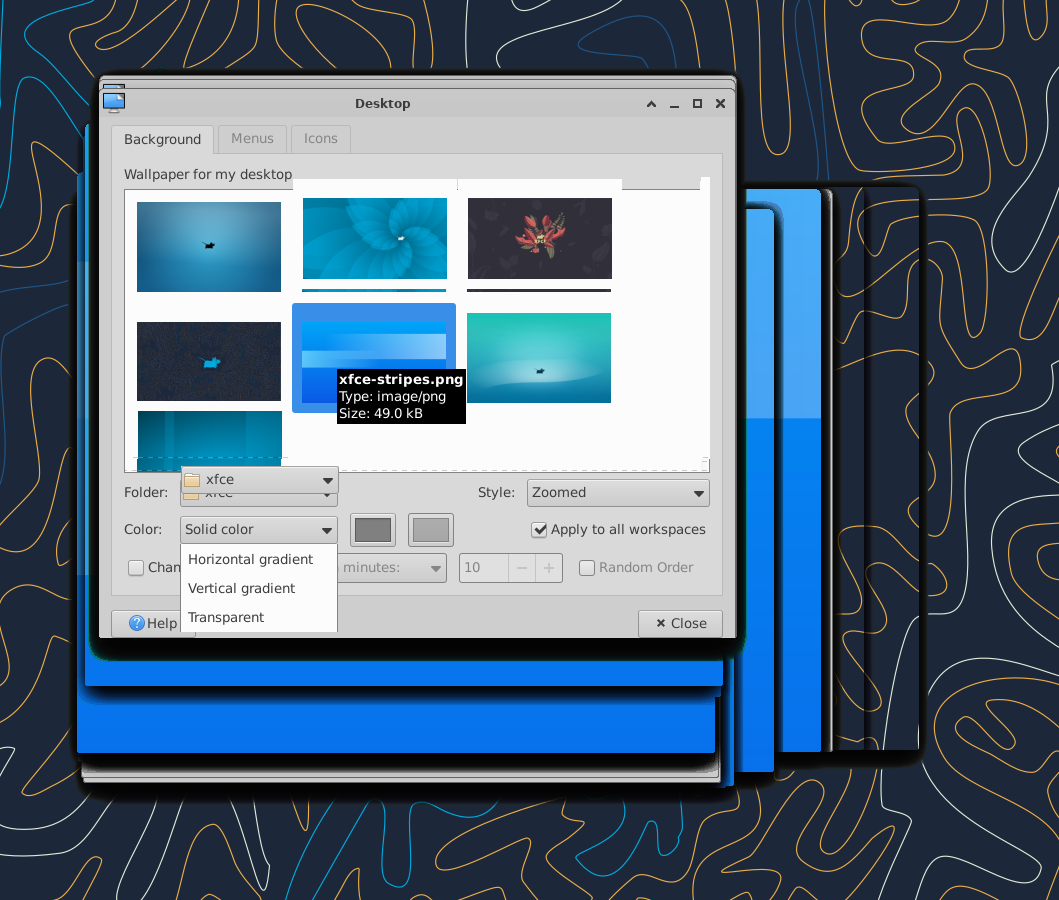
Task: Open the first color swatch picker
Action: [373, 530]
